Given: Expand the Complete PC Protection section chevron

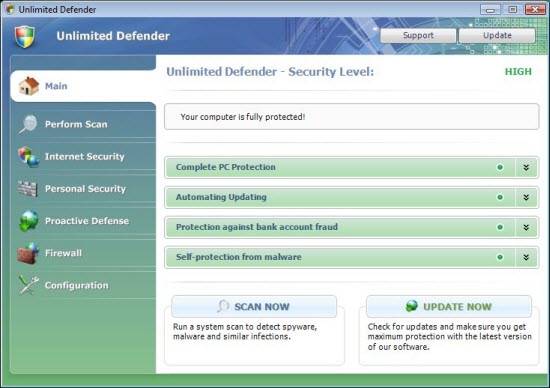Looking at the screenshot, I should click(x=526, y=167).
